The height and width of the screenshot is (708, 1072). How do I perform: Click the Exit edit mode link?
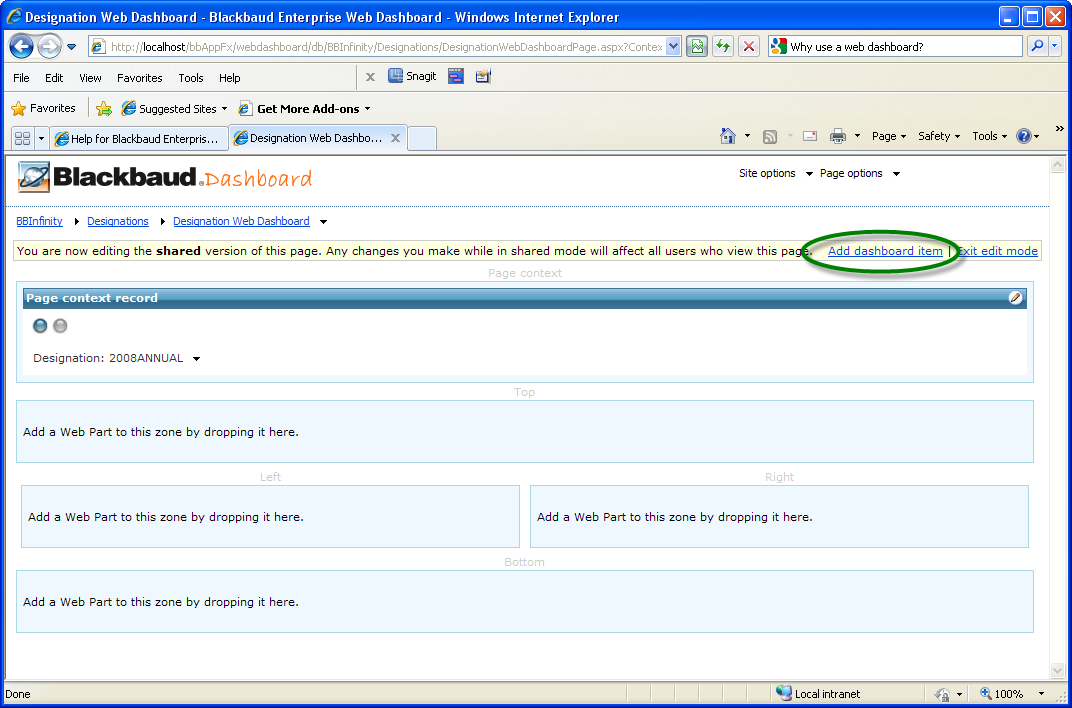click(x=997, y=251)
